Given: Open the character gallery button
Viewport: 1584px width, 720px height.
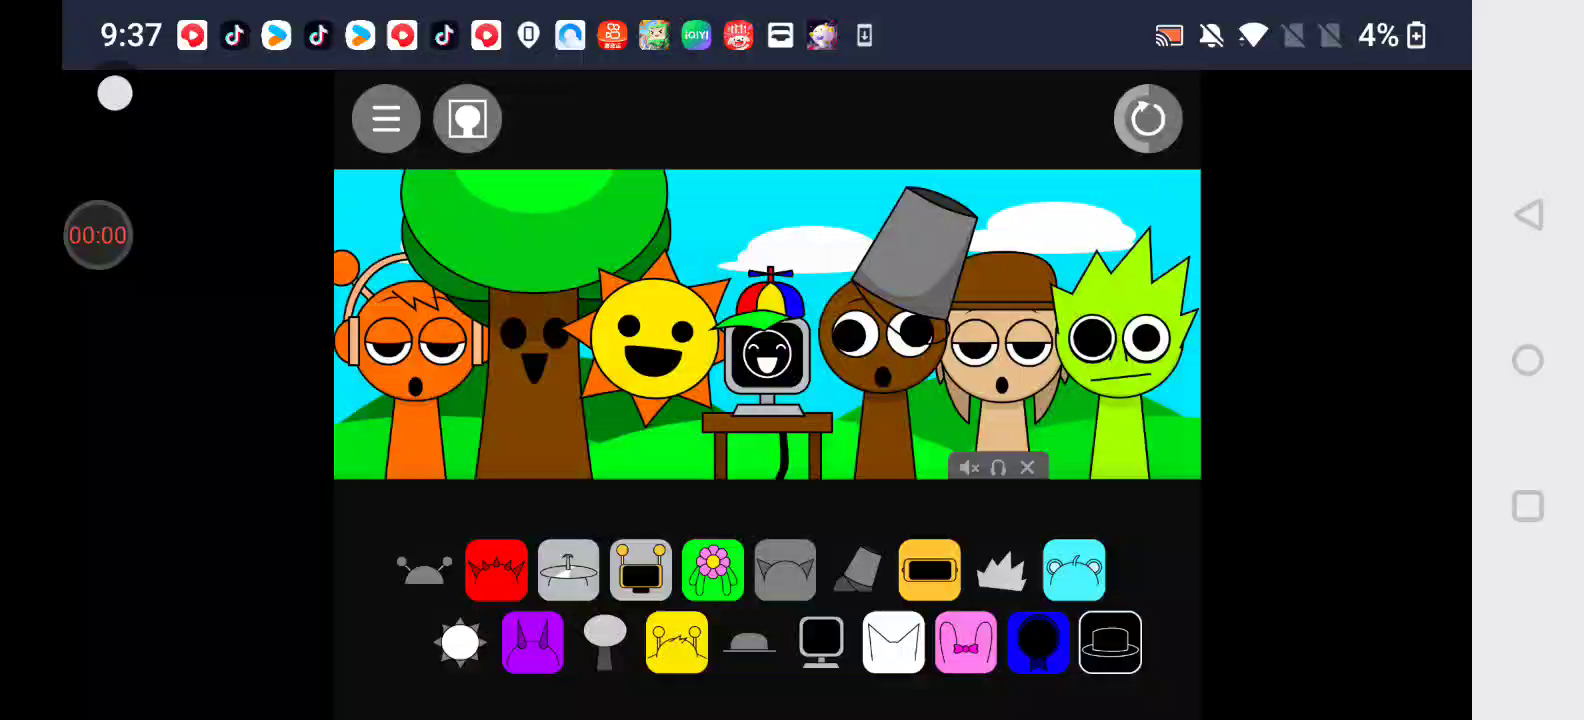Looking at the screenshot, I should pyautogui.click(x=467, y=119).
